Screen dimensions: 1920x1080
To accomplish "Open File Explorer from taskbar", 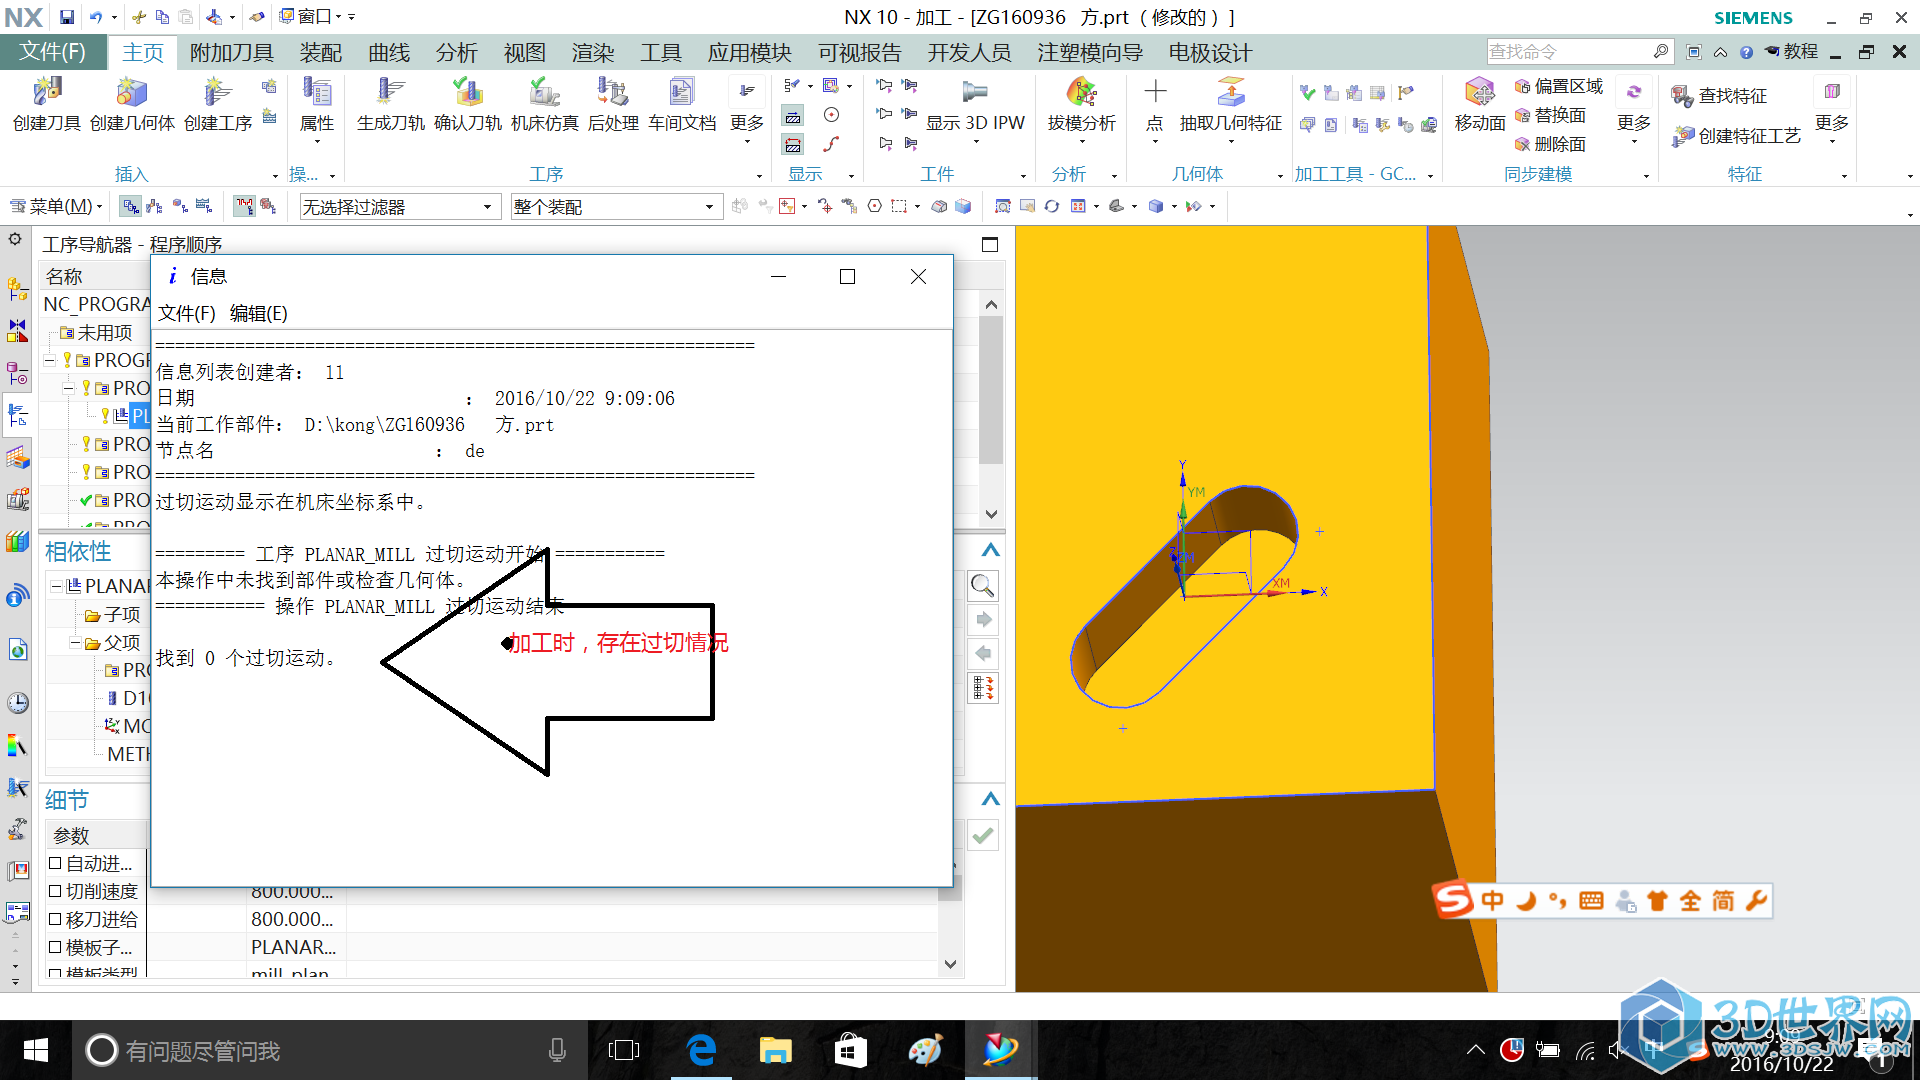I will click(x=775, y=1050).
